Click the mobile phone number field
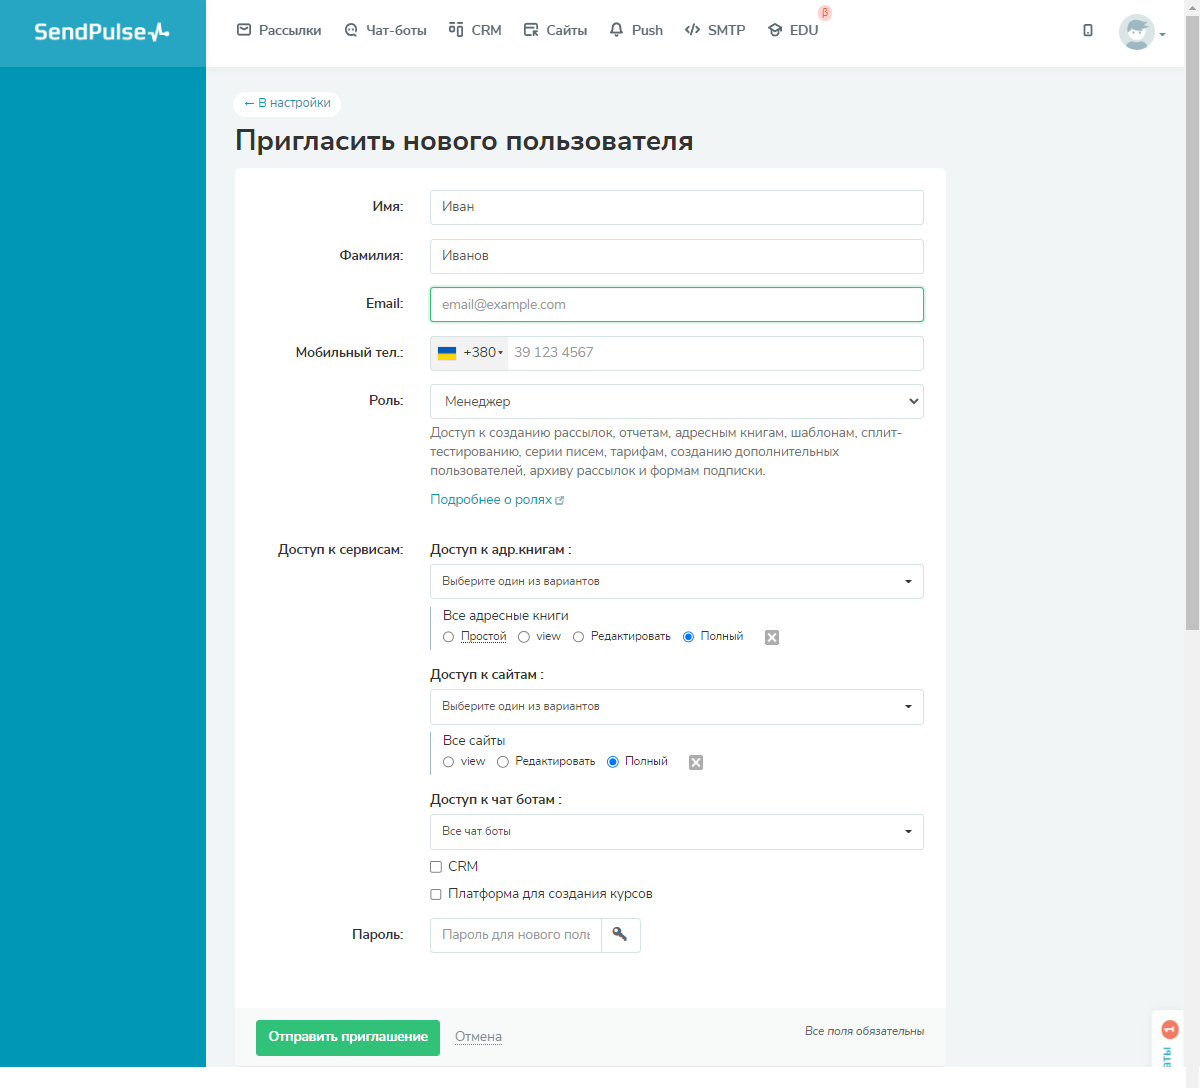Screen dimensions: 1200x1088 [715, 353]
